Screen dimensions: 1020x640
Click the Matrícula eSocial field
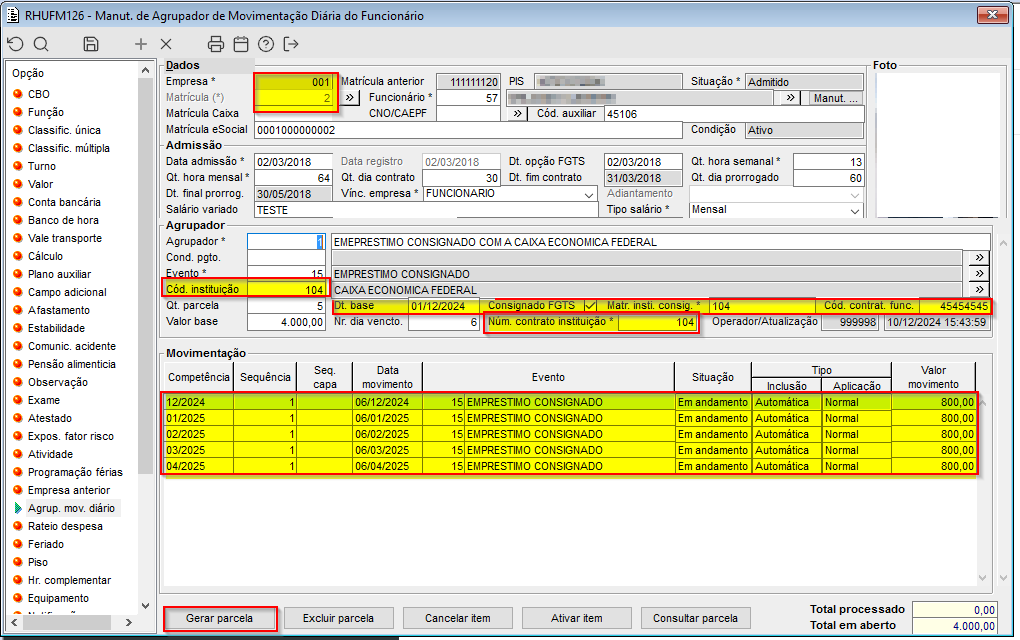(x=468, y=130)
